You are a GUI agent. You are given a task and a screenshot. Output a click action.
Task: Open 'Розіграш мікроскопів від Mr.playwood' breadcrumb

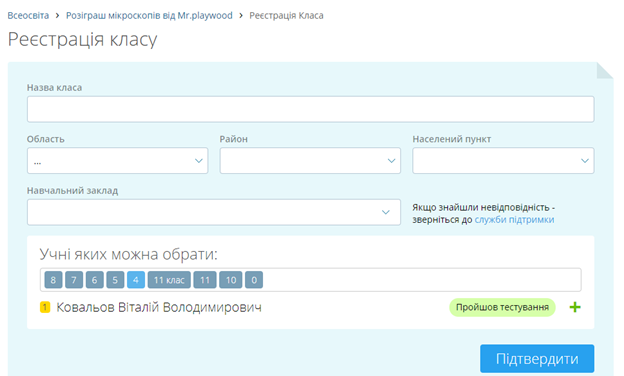click(x=149, y=16)
